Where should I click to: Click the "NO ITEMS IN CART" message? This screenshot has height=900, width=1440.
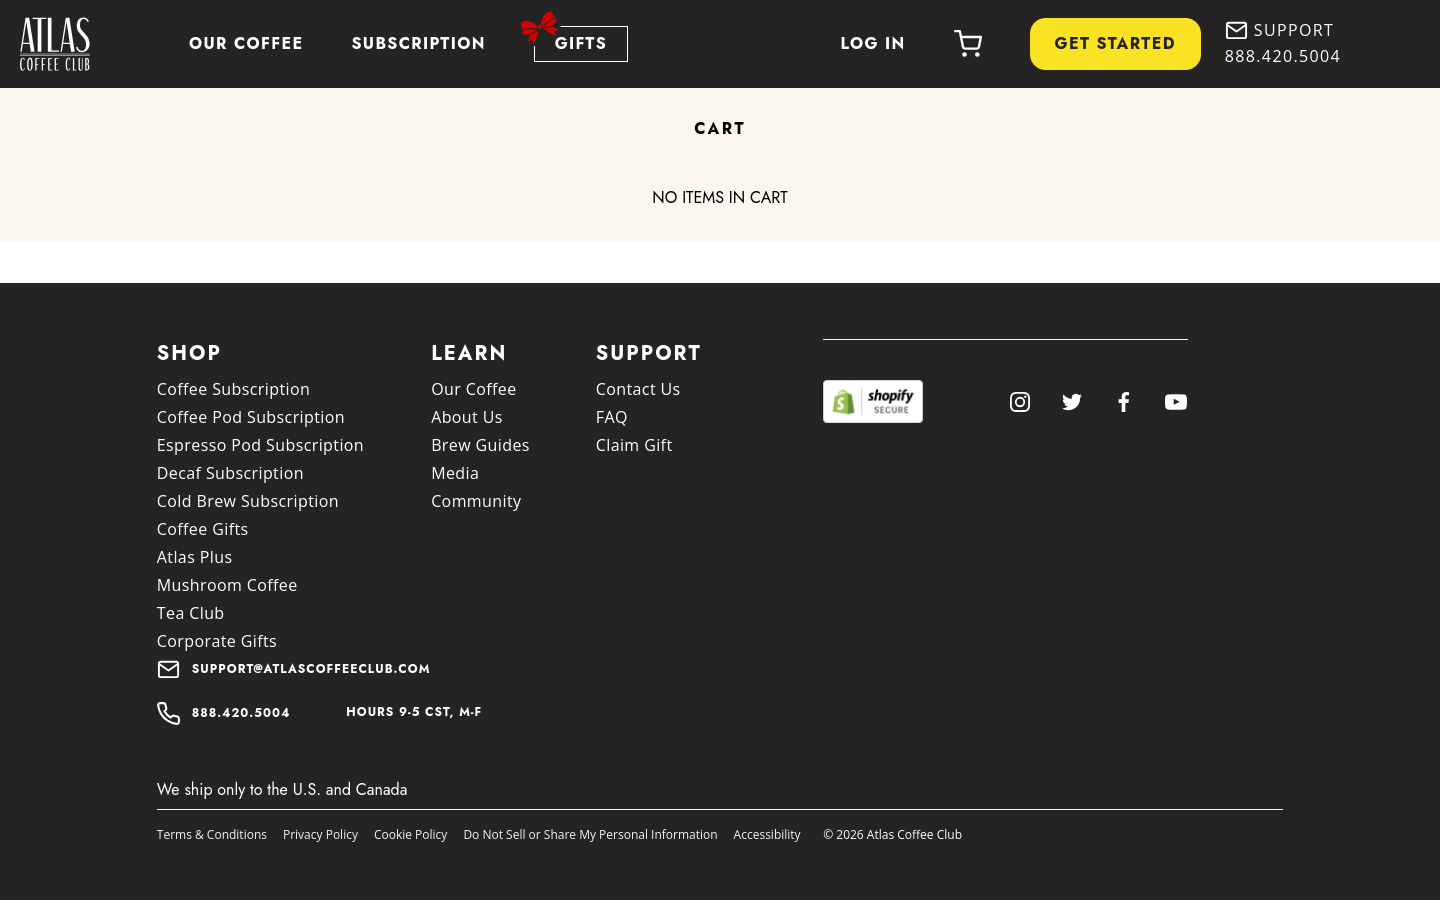click(720, 198)
